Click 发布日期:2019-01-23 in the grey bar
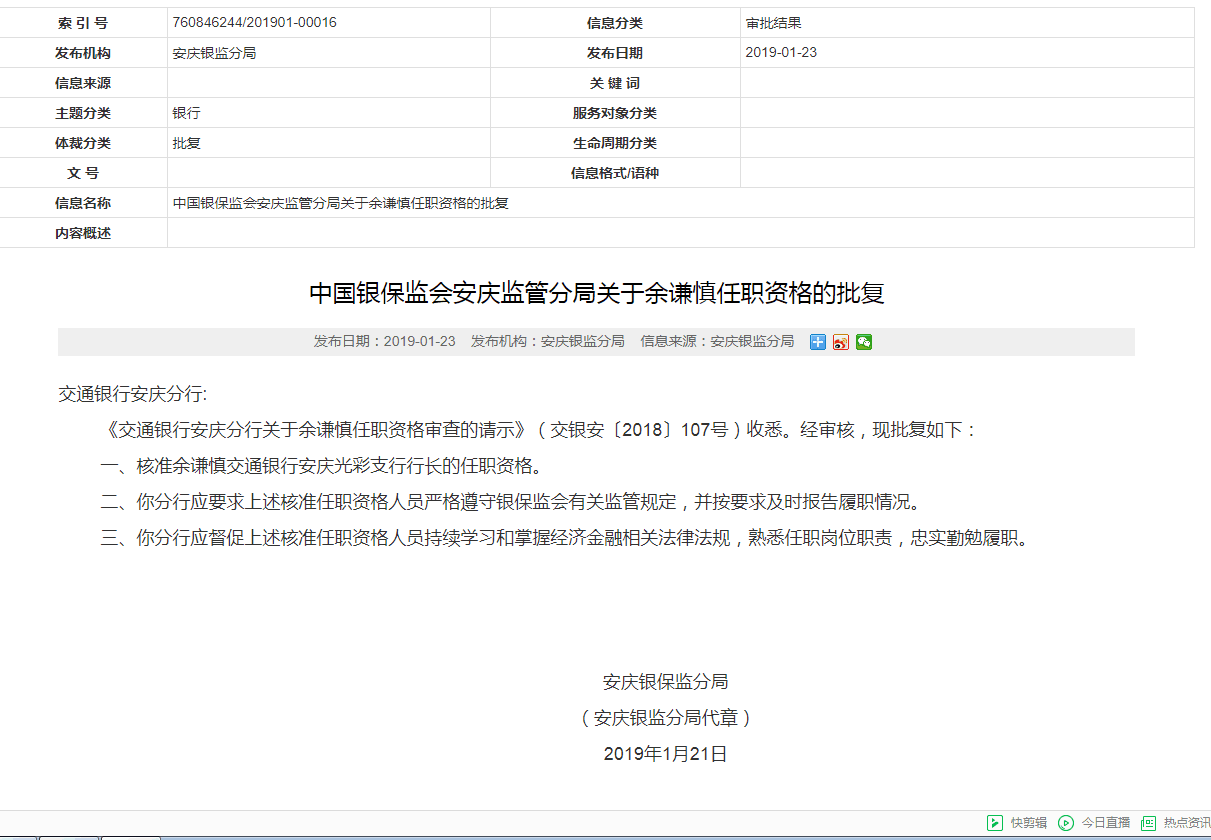1211x840 pixels. (x=384, y=342)
